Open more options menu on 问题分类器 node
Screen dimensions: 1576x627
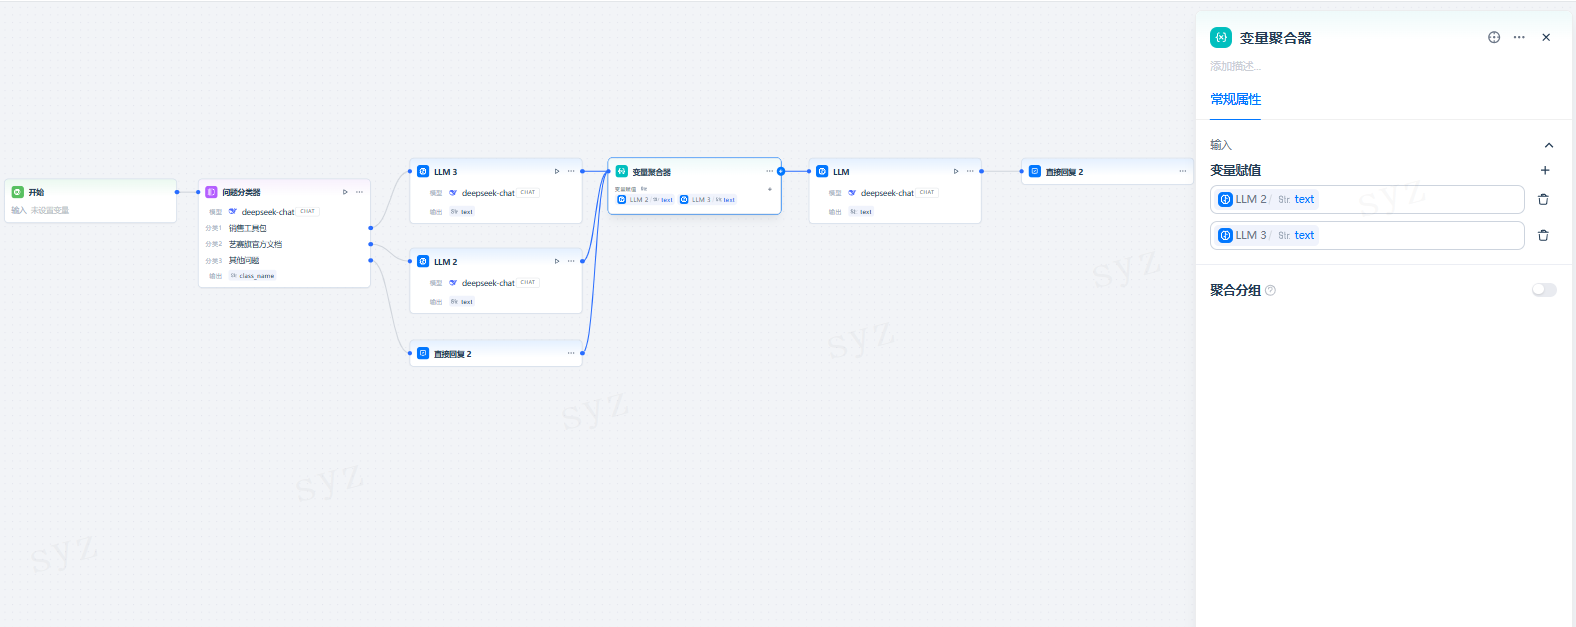359,192
